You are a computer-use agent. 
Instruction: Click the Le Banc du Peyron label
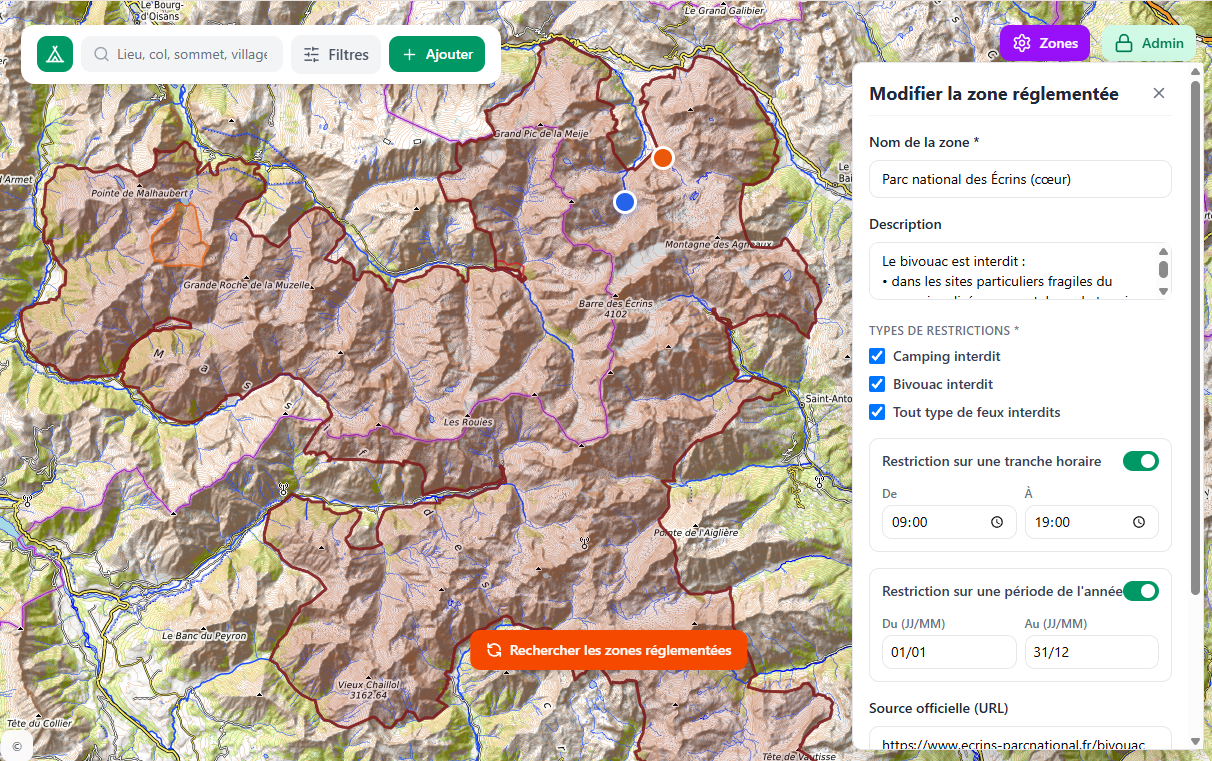pyautogui.click(x=202, y=635)
